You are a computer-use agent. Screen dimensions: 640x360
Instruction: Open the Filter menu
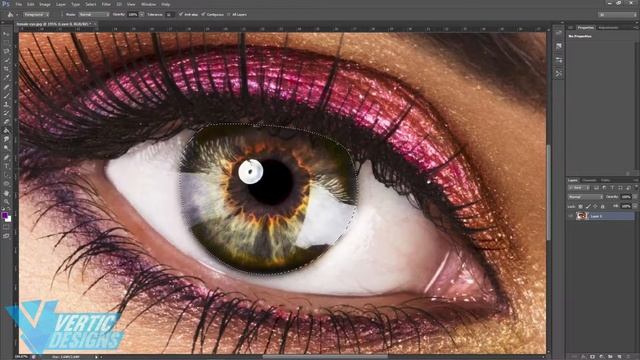click(106, 4)
